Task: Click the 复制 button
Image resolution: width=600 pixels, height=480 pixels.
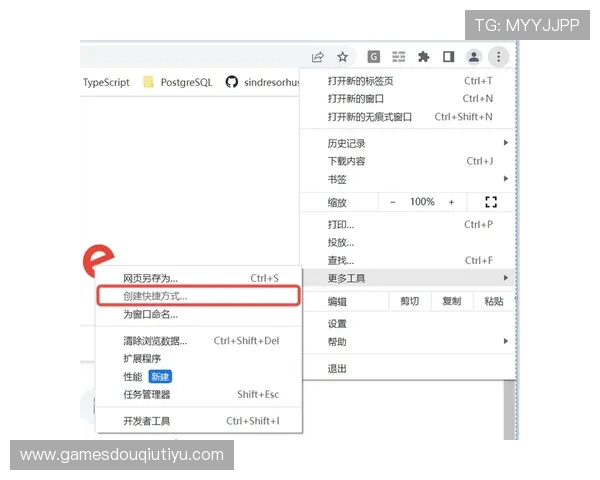Action: pyautogui.click(x=452, y=301)
